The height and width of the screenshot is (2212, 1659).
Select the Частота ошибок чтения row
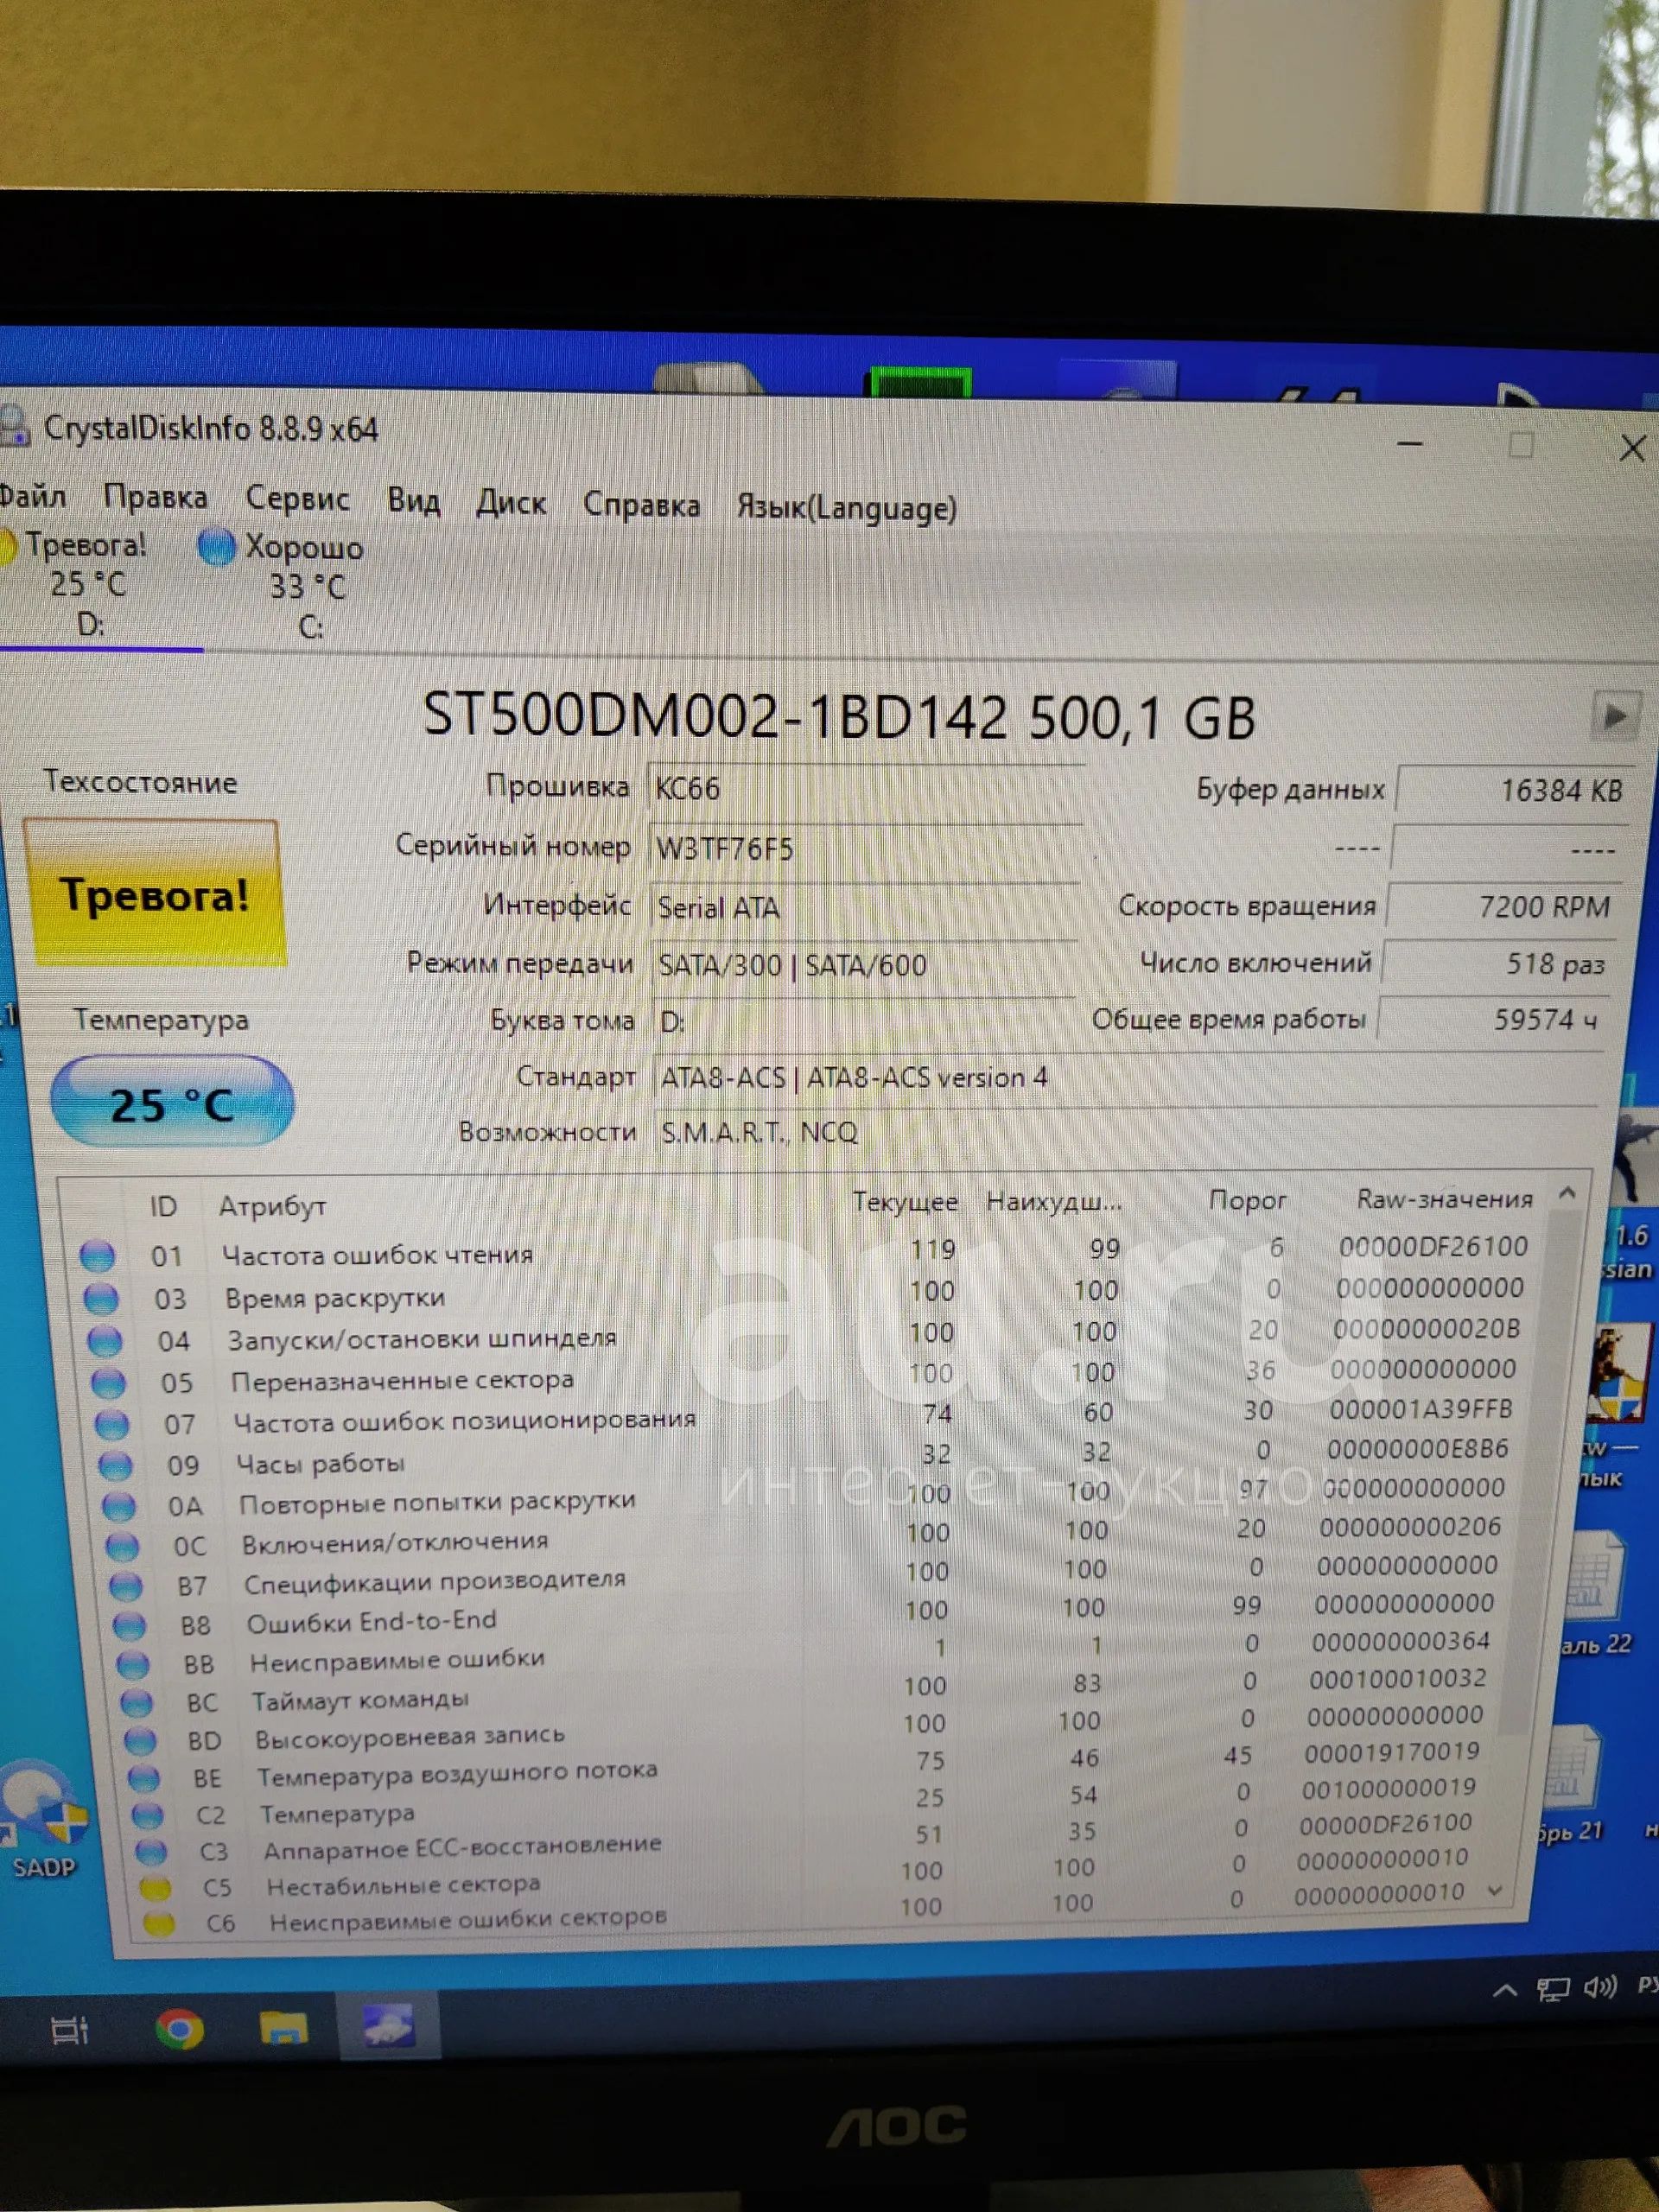click(x=804, y=1251)
